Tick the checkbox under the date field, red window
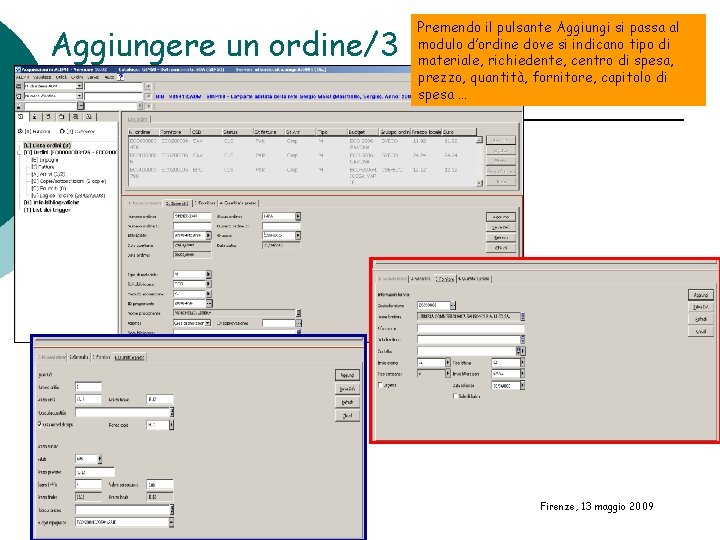Image resolution: width=720 pixels, height=540 pixels. (x=455, y=396)
